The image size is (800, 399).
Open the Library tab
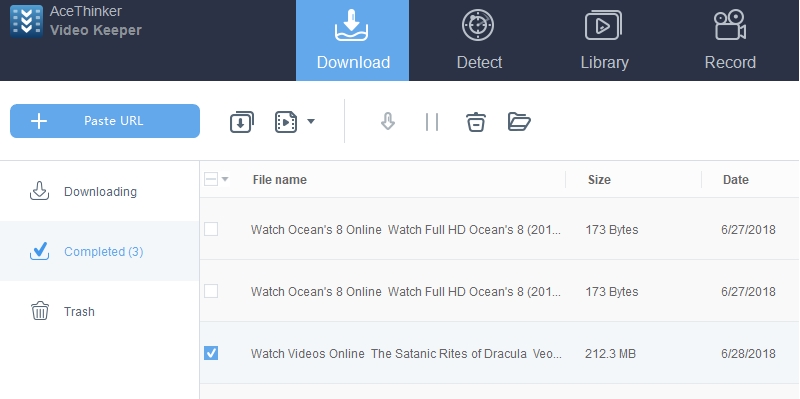(604, 40)
